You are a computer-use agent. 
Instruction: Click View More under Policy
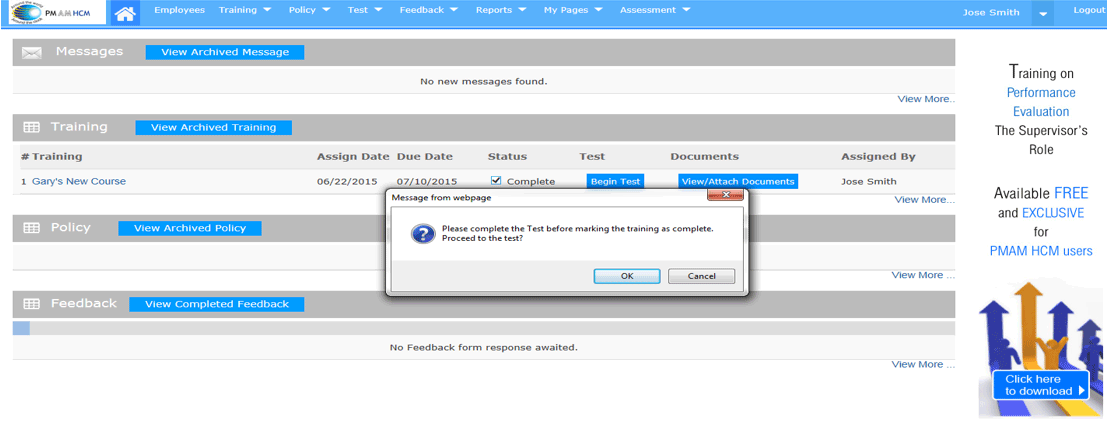tap(923, 275)
